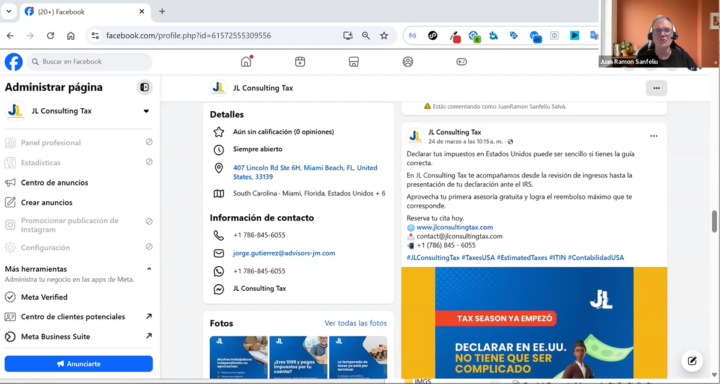
Task: Click Aún sin calificación (0 opiniones) text
Action: coord(283,132)
